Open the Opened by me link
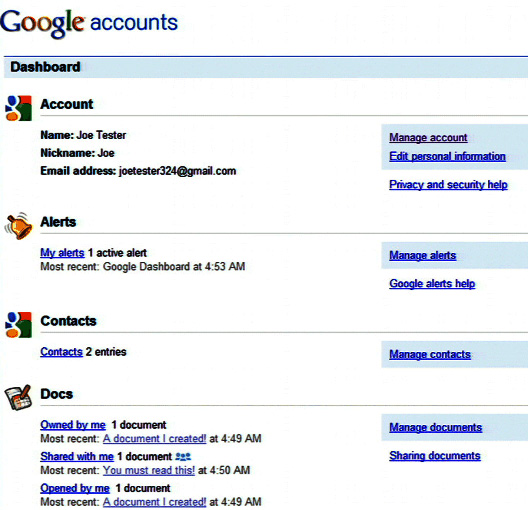Screen dimensions: 528x510 click(75, 488)
